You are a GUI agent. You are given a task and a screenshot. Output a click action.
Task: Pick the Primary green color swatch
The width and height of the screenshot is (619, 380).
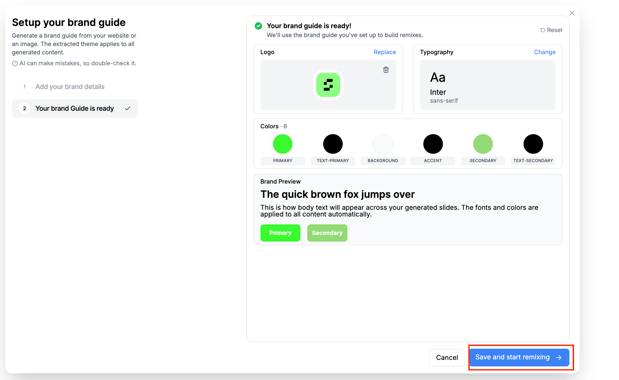(283, 144)
